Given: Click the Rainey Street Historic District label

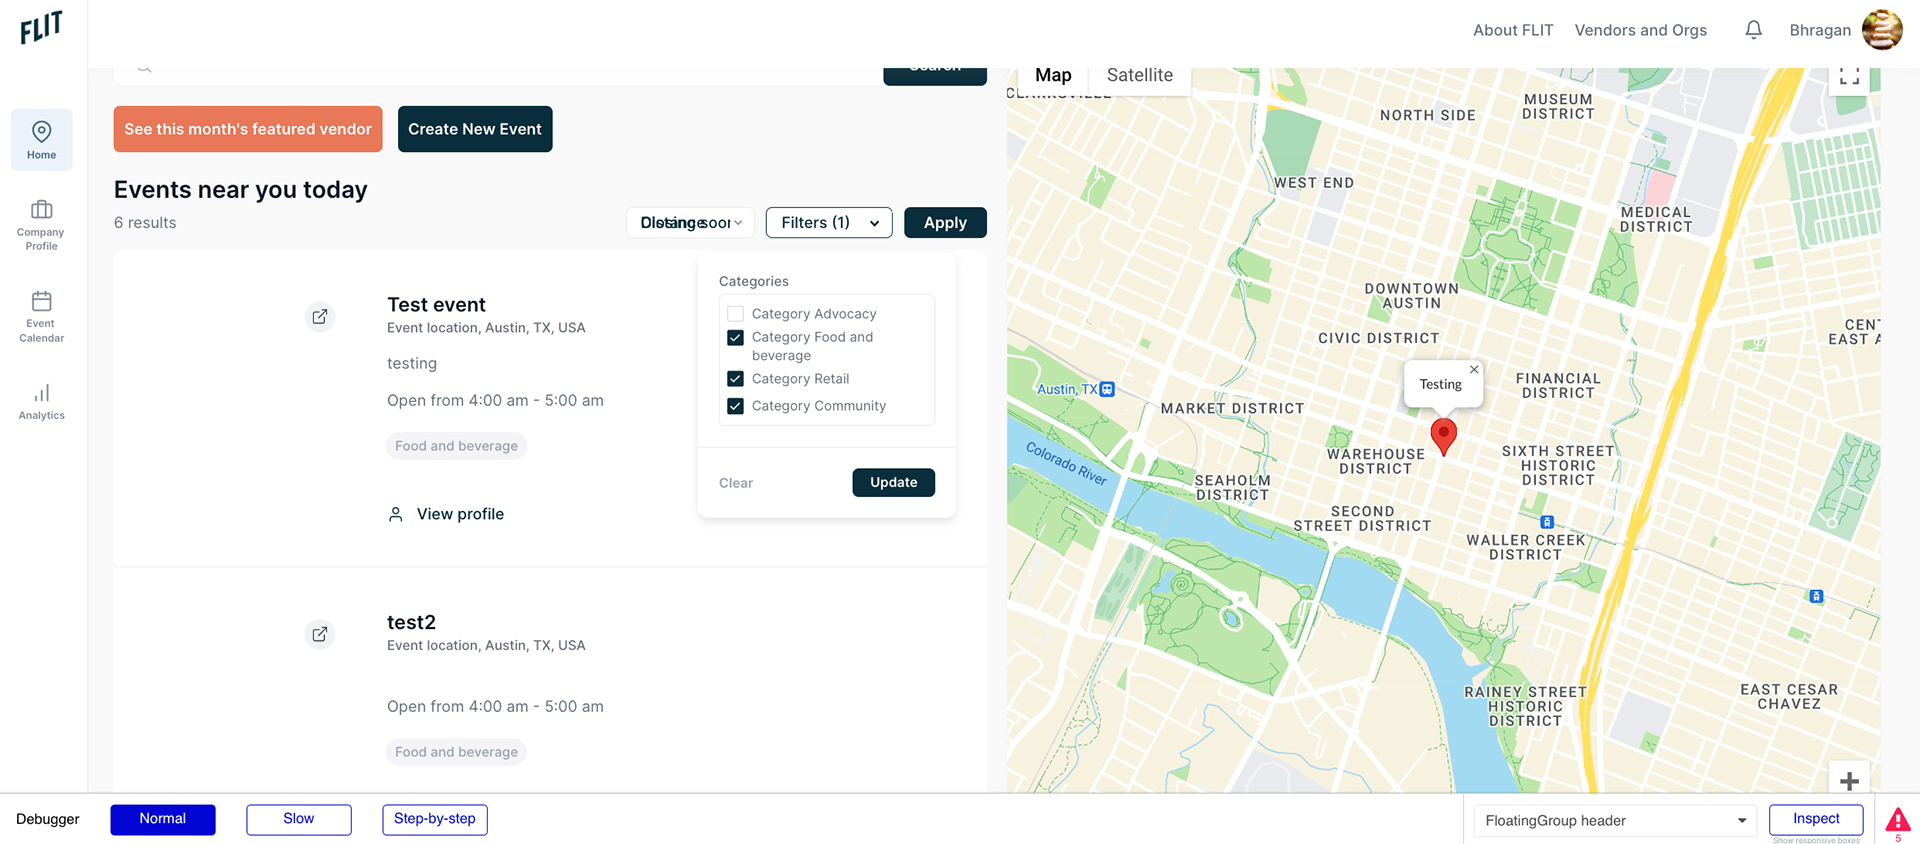Looking at the screenshot, I should pyautogui.click(x=1525, y=706).
